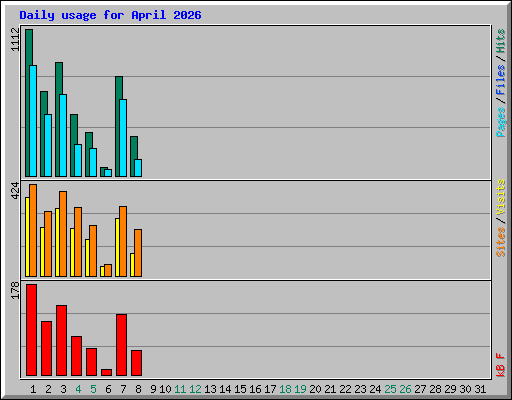Click the 1112 axis label for hits
This screenshot has width=512, height=400.
pos(15,40)
